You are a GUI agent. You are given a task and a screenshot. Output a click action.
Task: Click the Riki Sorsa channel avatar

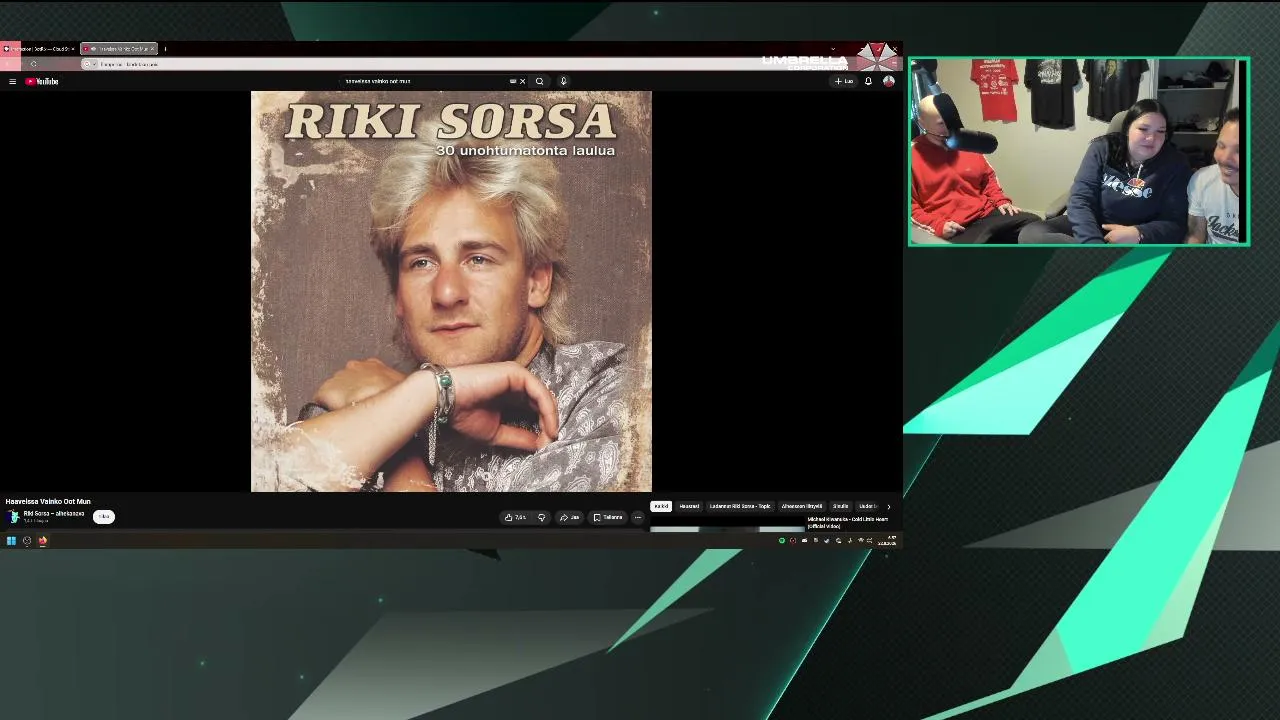13,516
